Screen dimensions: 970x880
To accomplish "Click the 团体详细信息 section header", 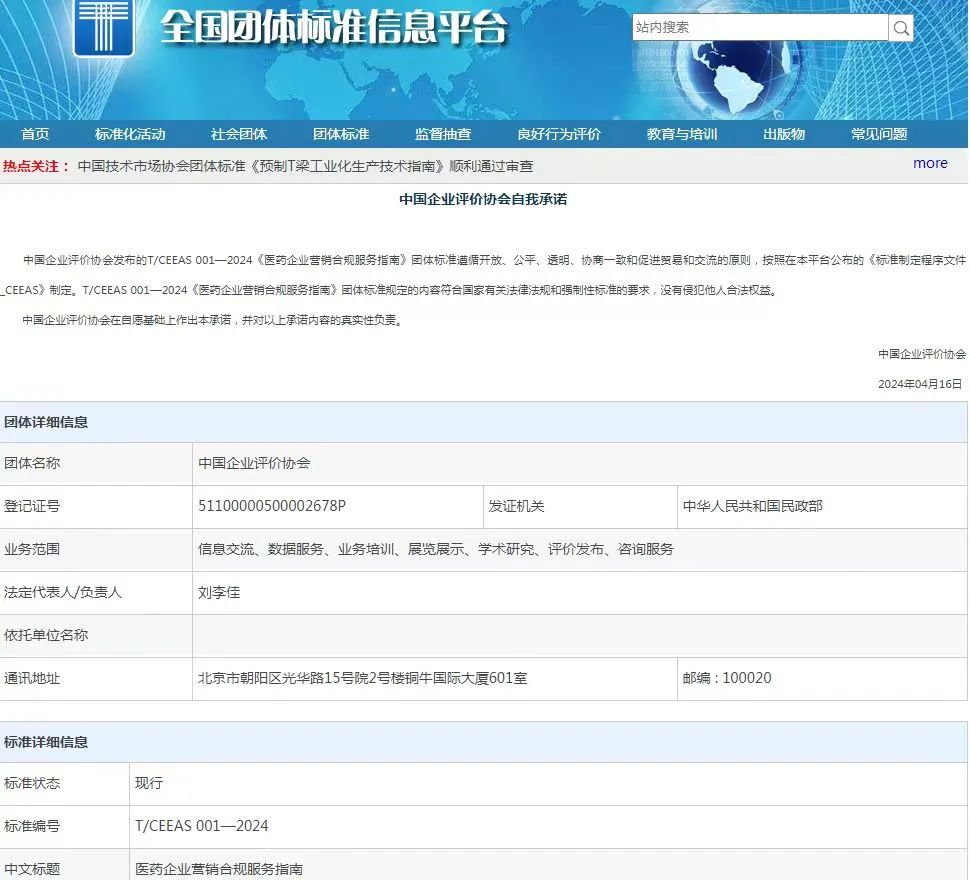I will (46, 422).
